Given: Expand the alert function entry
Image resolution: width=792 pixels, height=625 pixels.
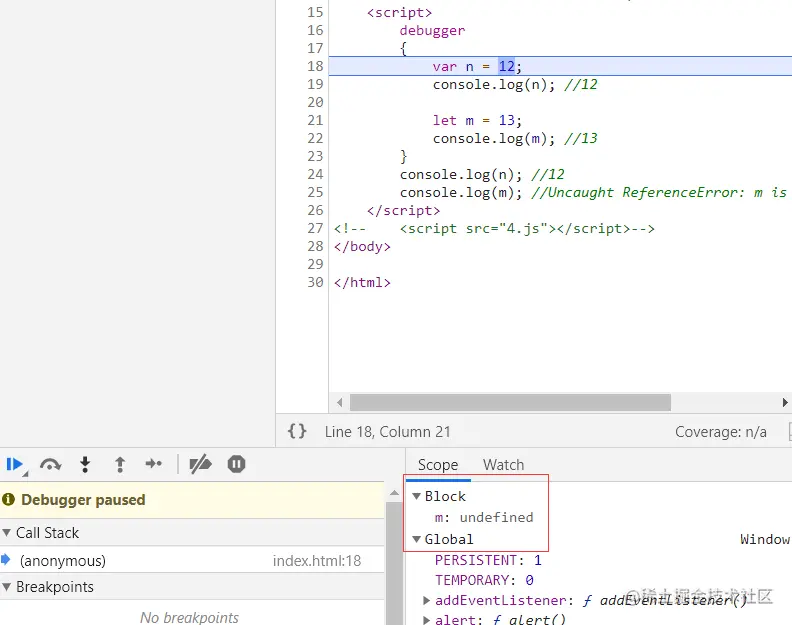Looking at the screenshot, I should (x=426, y=619).
